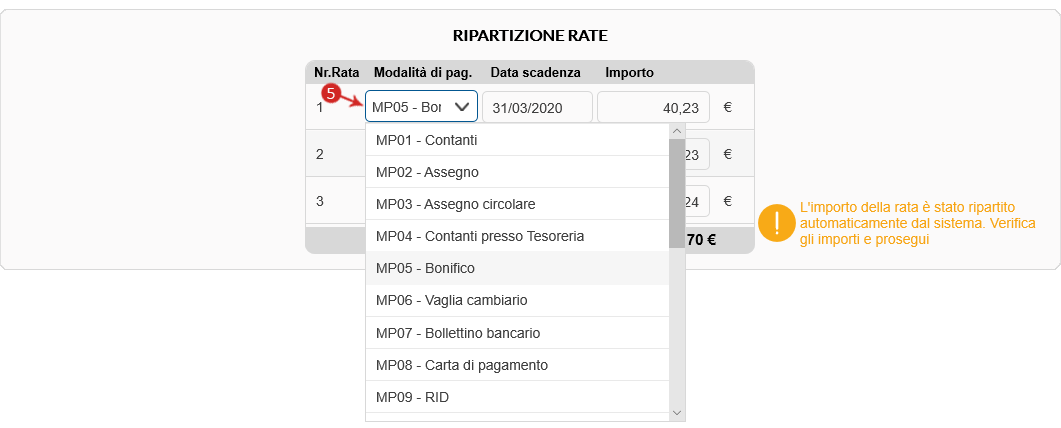Open the Modalità di pag. combo box for rata 1

coord(422,107)
